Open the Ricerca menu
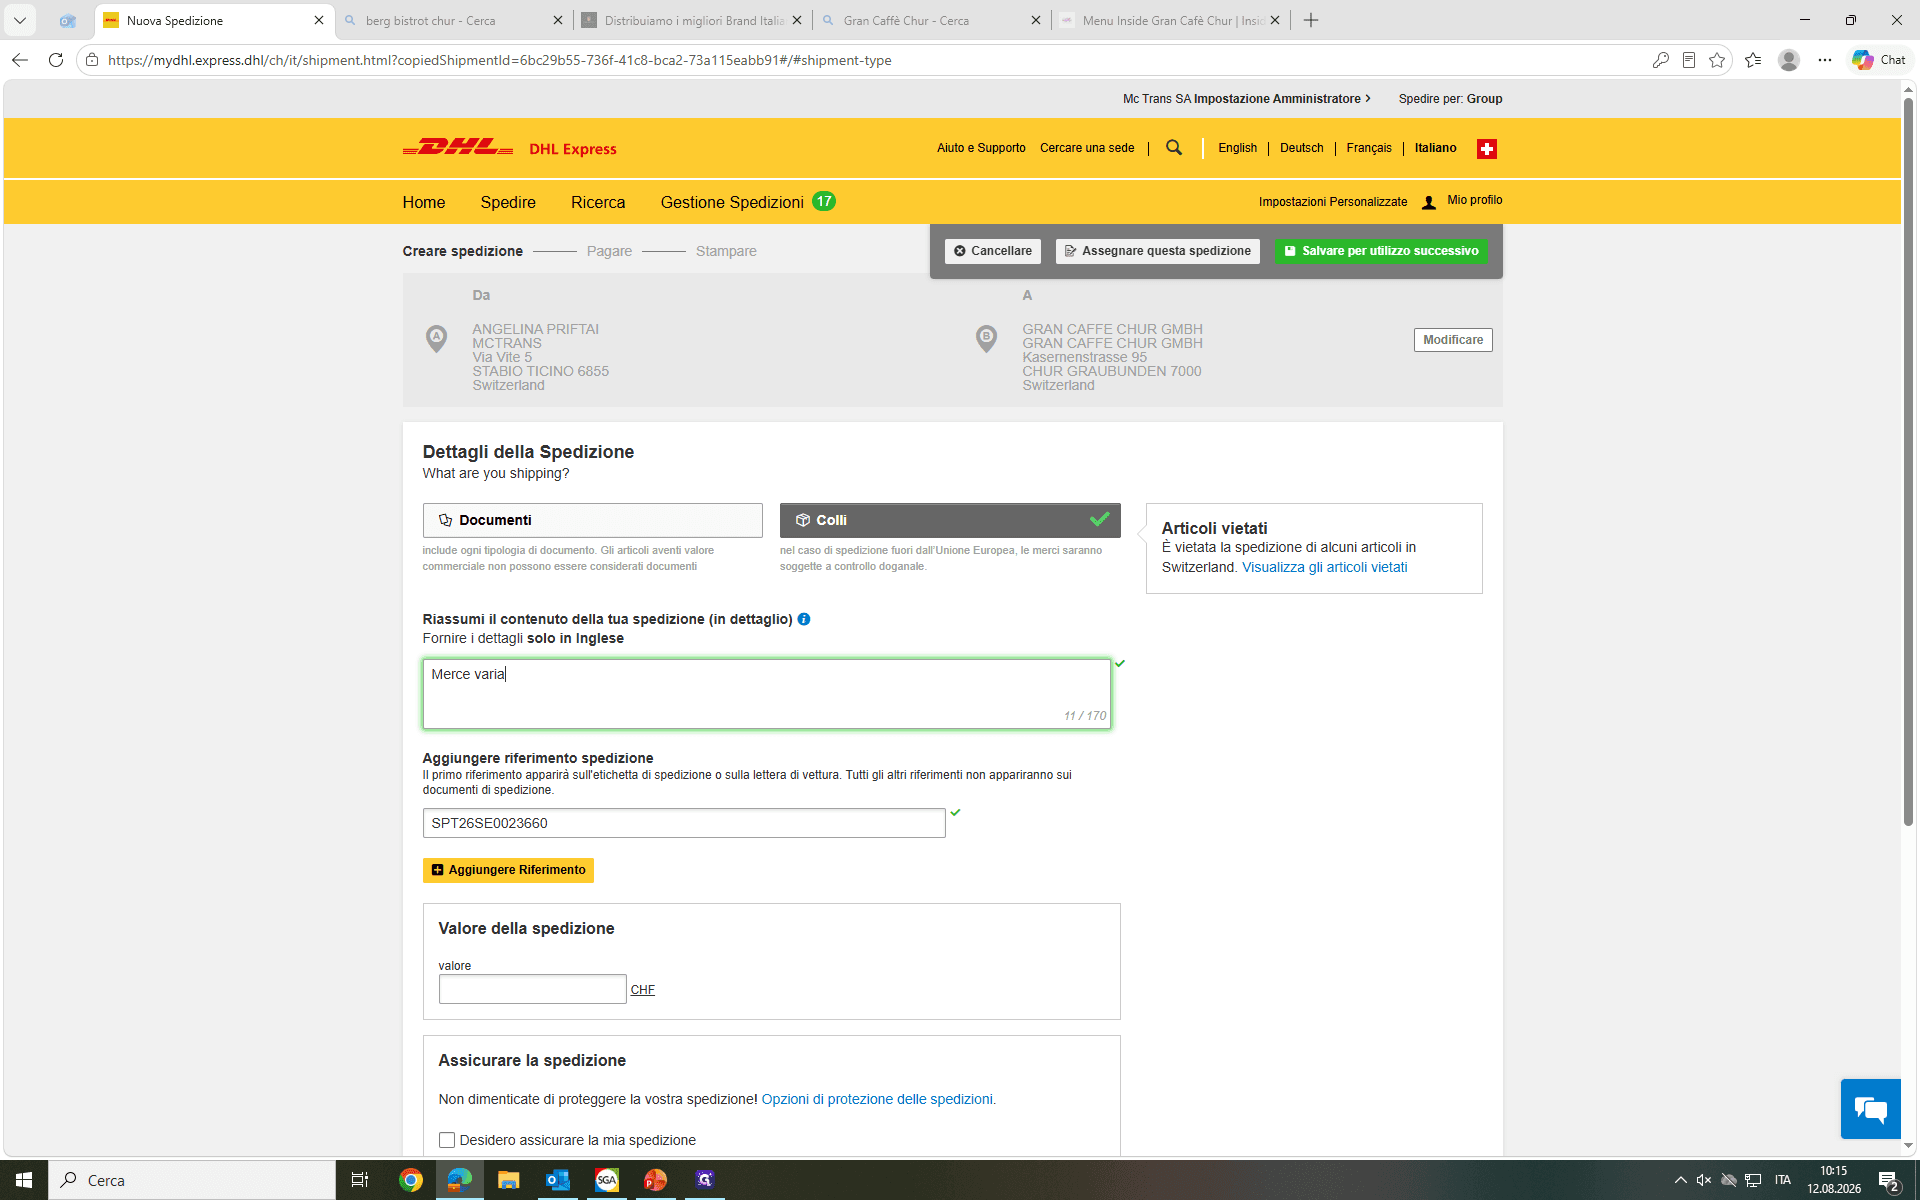 (598, 202)
